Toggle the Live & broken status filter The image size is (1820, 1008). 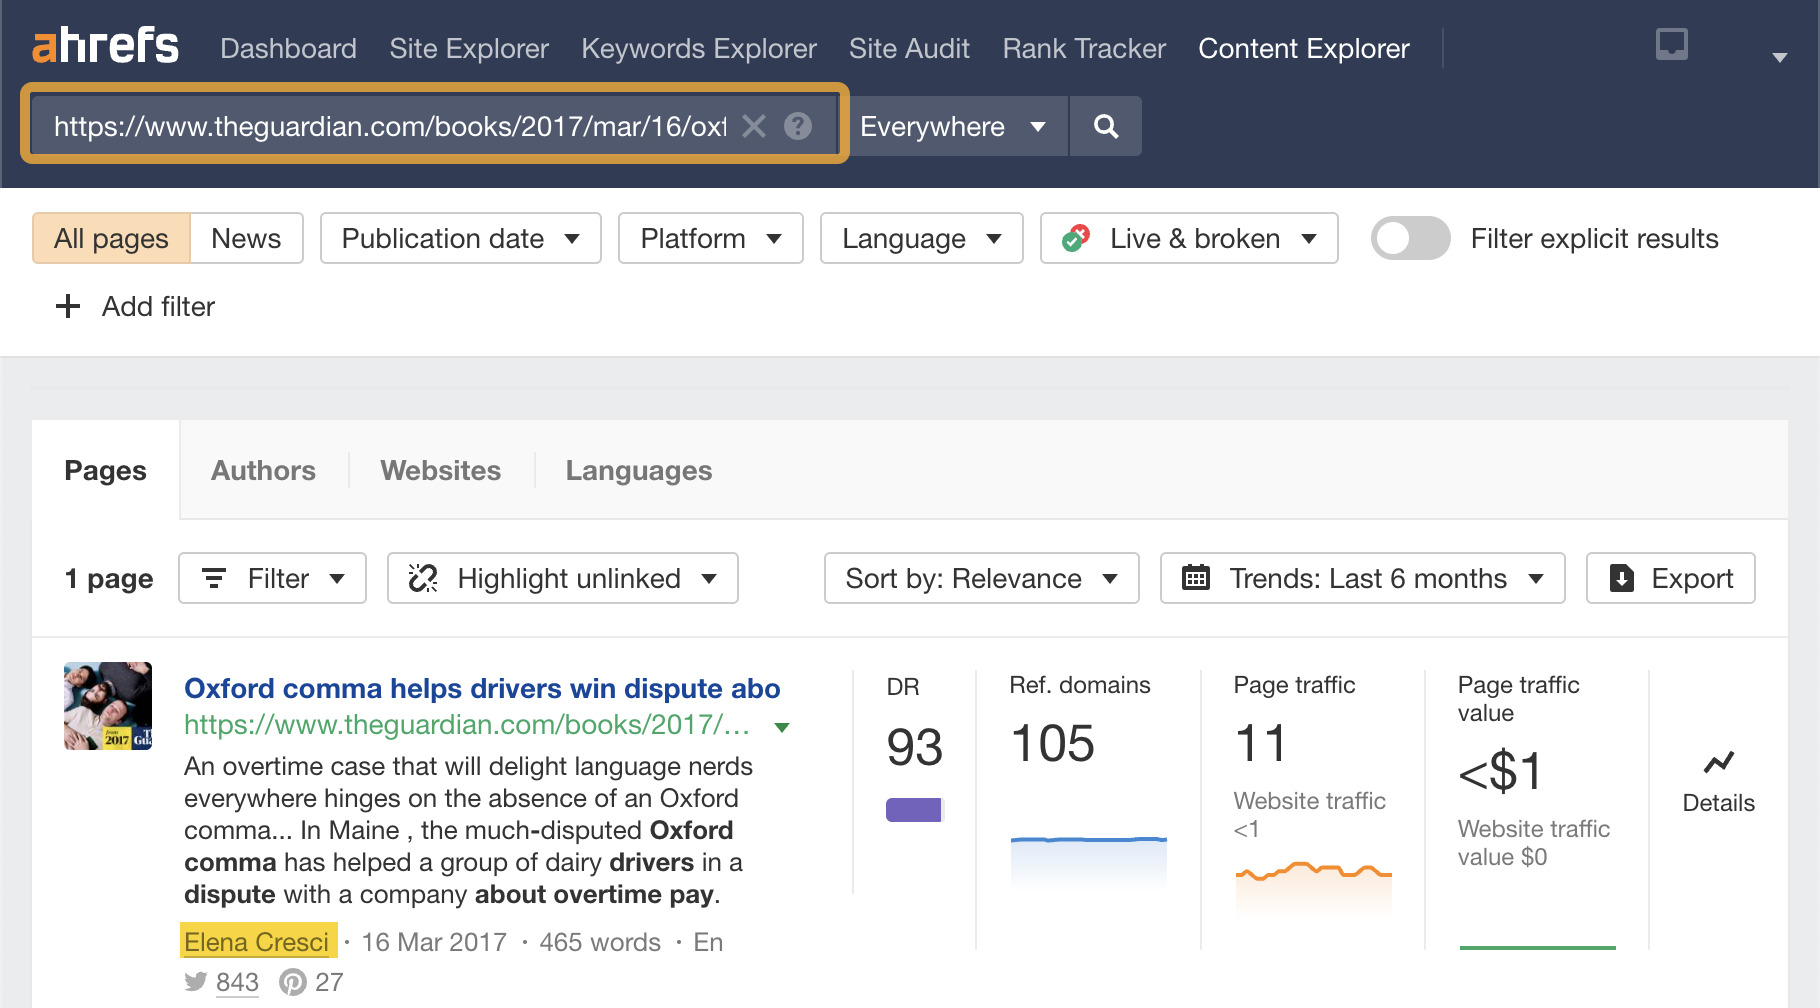tap(1188, 238)
